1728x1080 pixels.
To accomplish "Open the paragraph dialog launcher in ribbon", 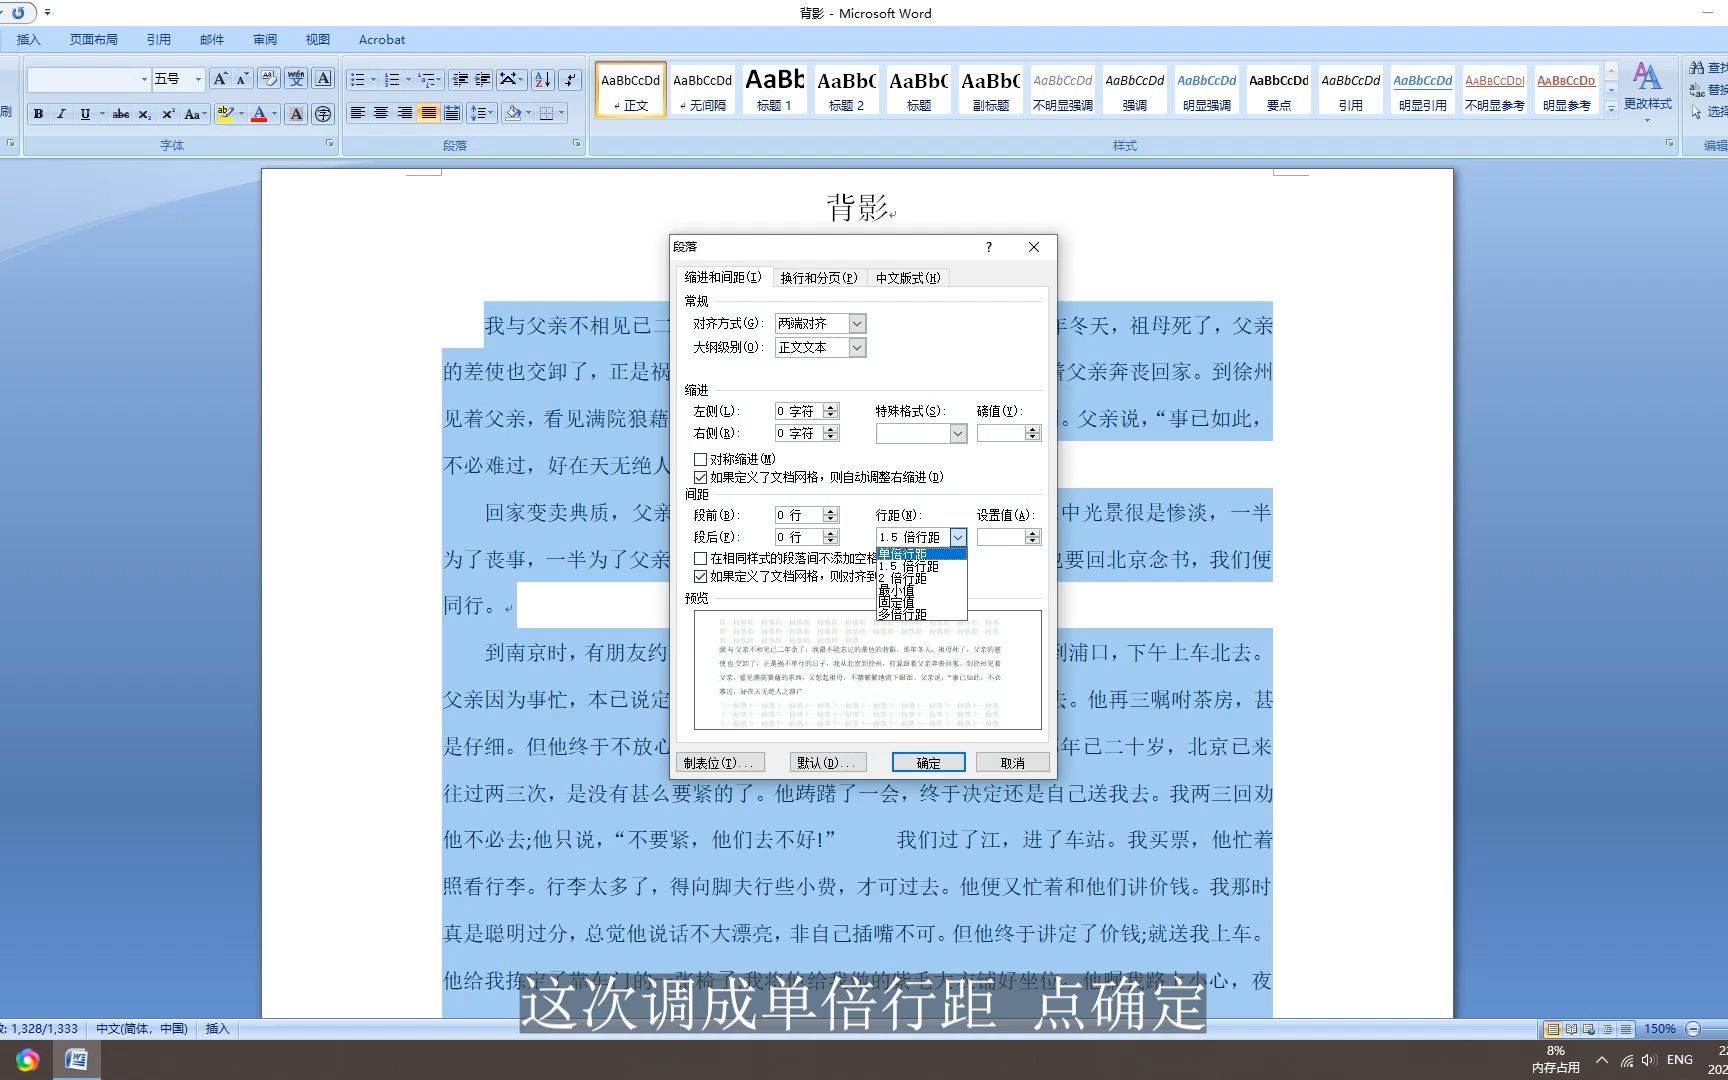I will [577, 144].
